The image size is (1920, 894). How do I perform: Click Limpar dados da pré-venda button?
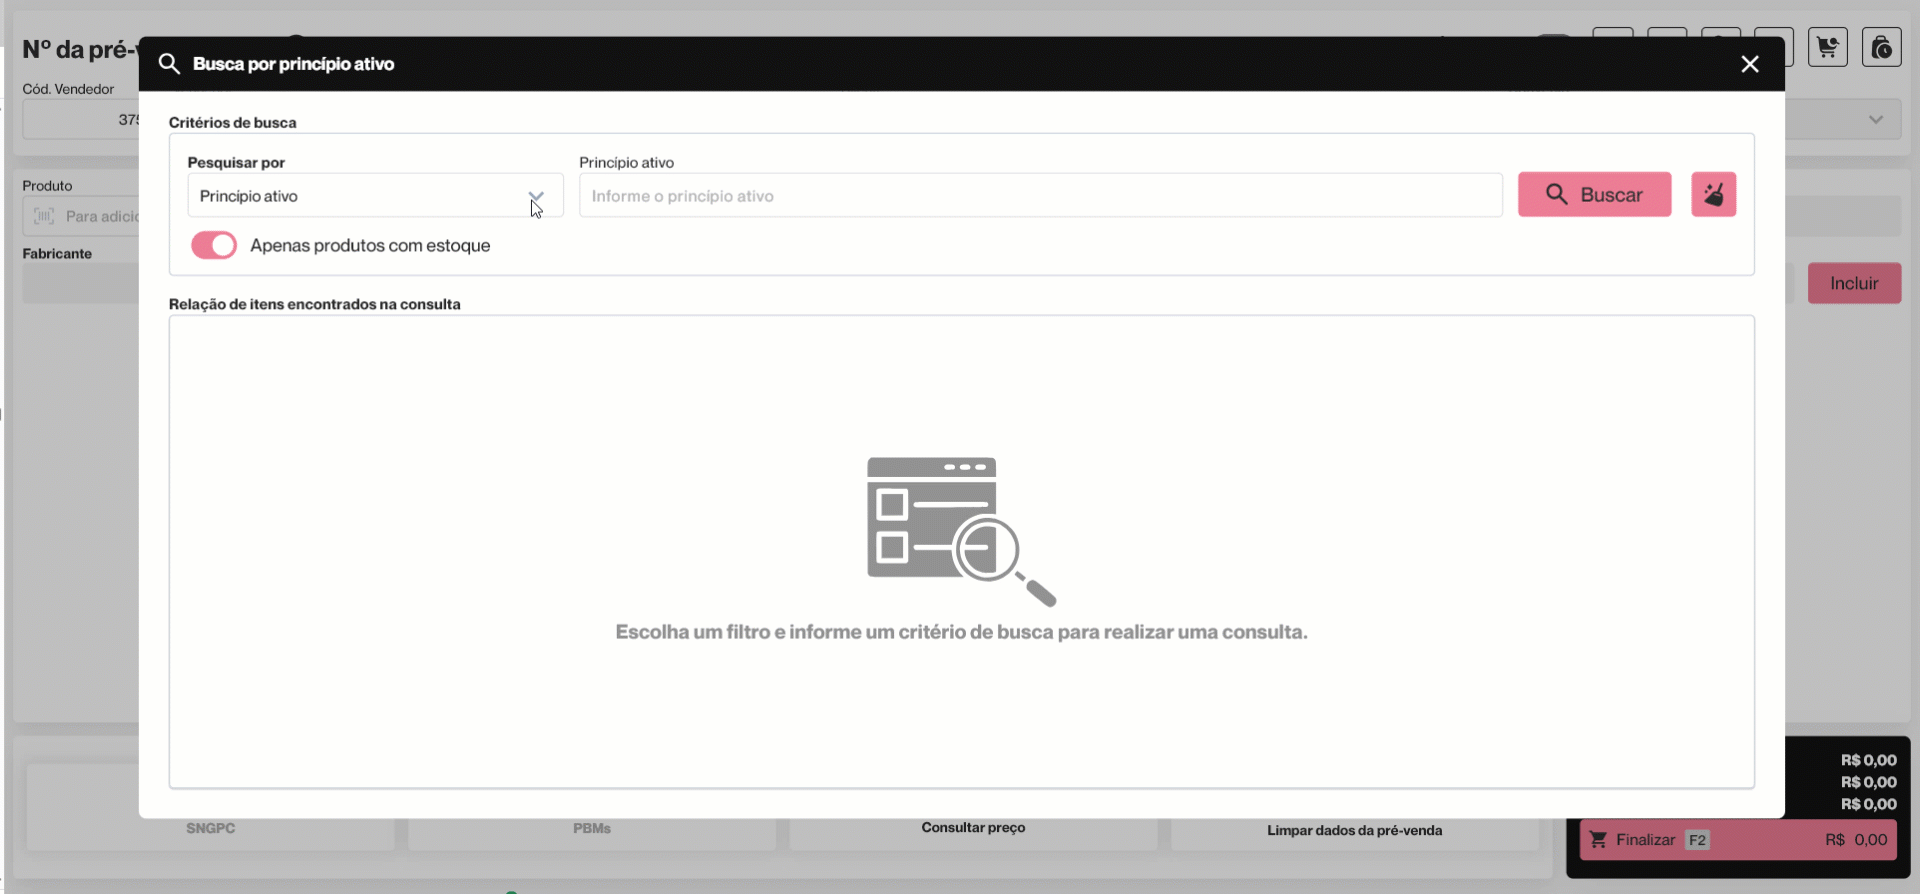1355,830
